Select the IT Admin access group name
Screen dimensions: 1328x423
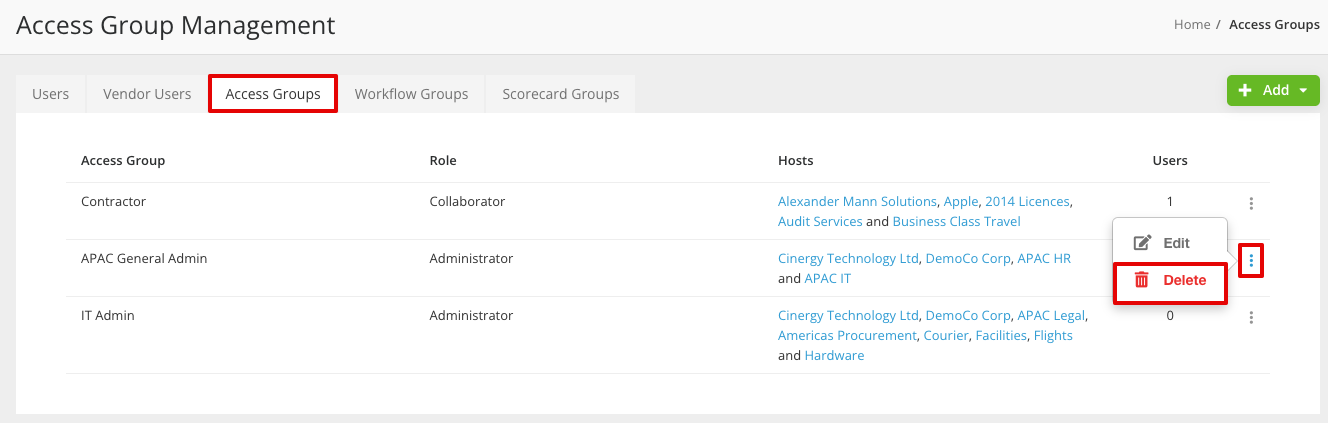click(108, 315)
